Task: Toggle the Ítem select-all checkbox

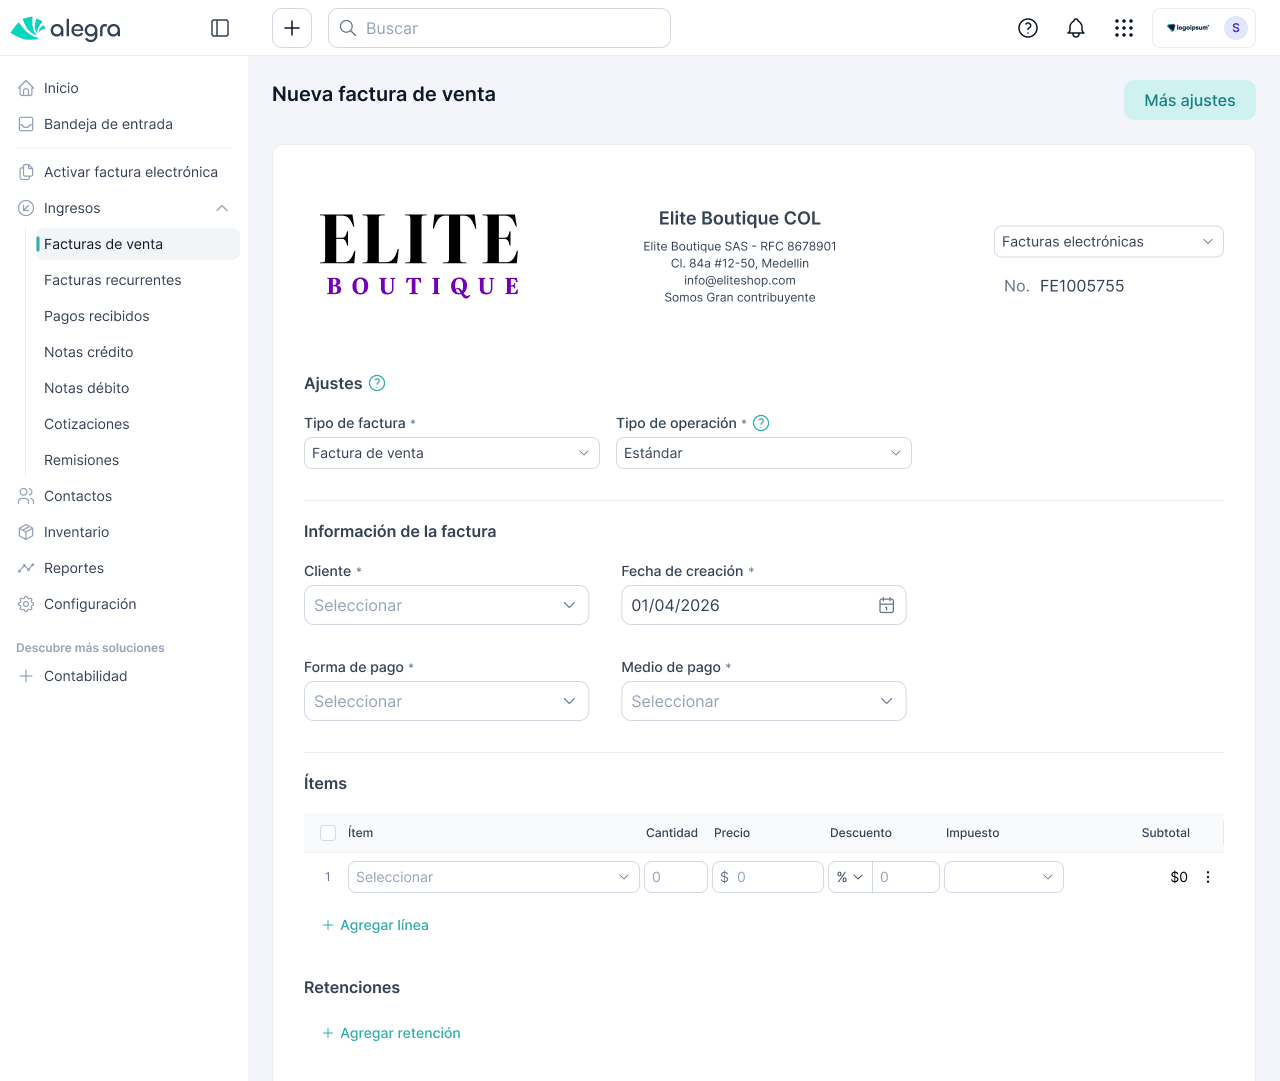Action: [x=328, y=833]
